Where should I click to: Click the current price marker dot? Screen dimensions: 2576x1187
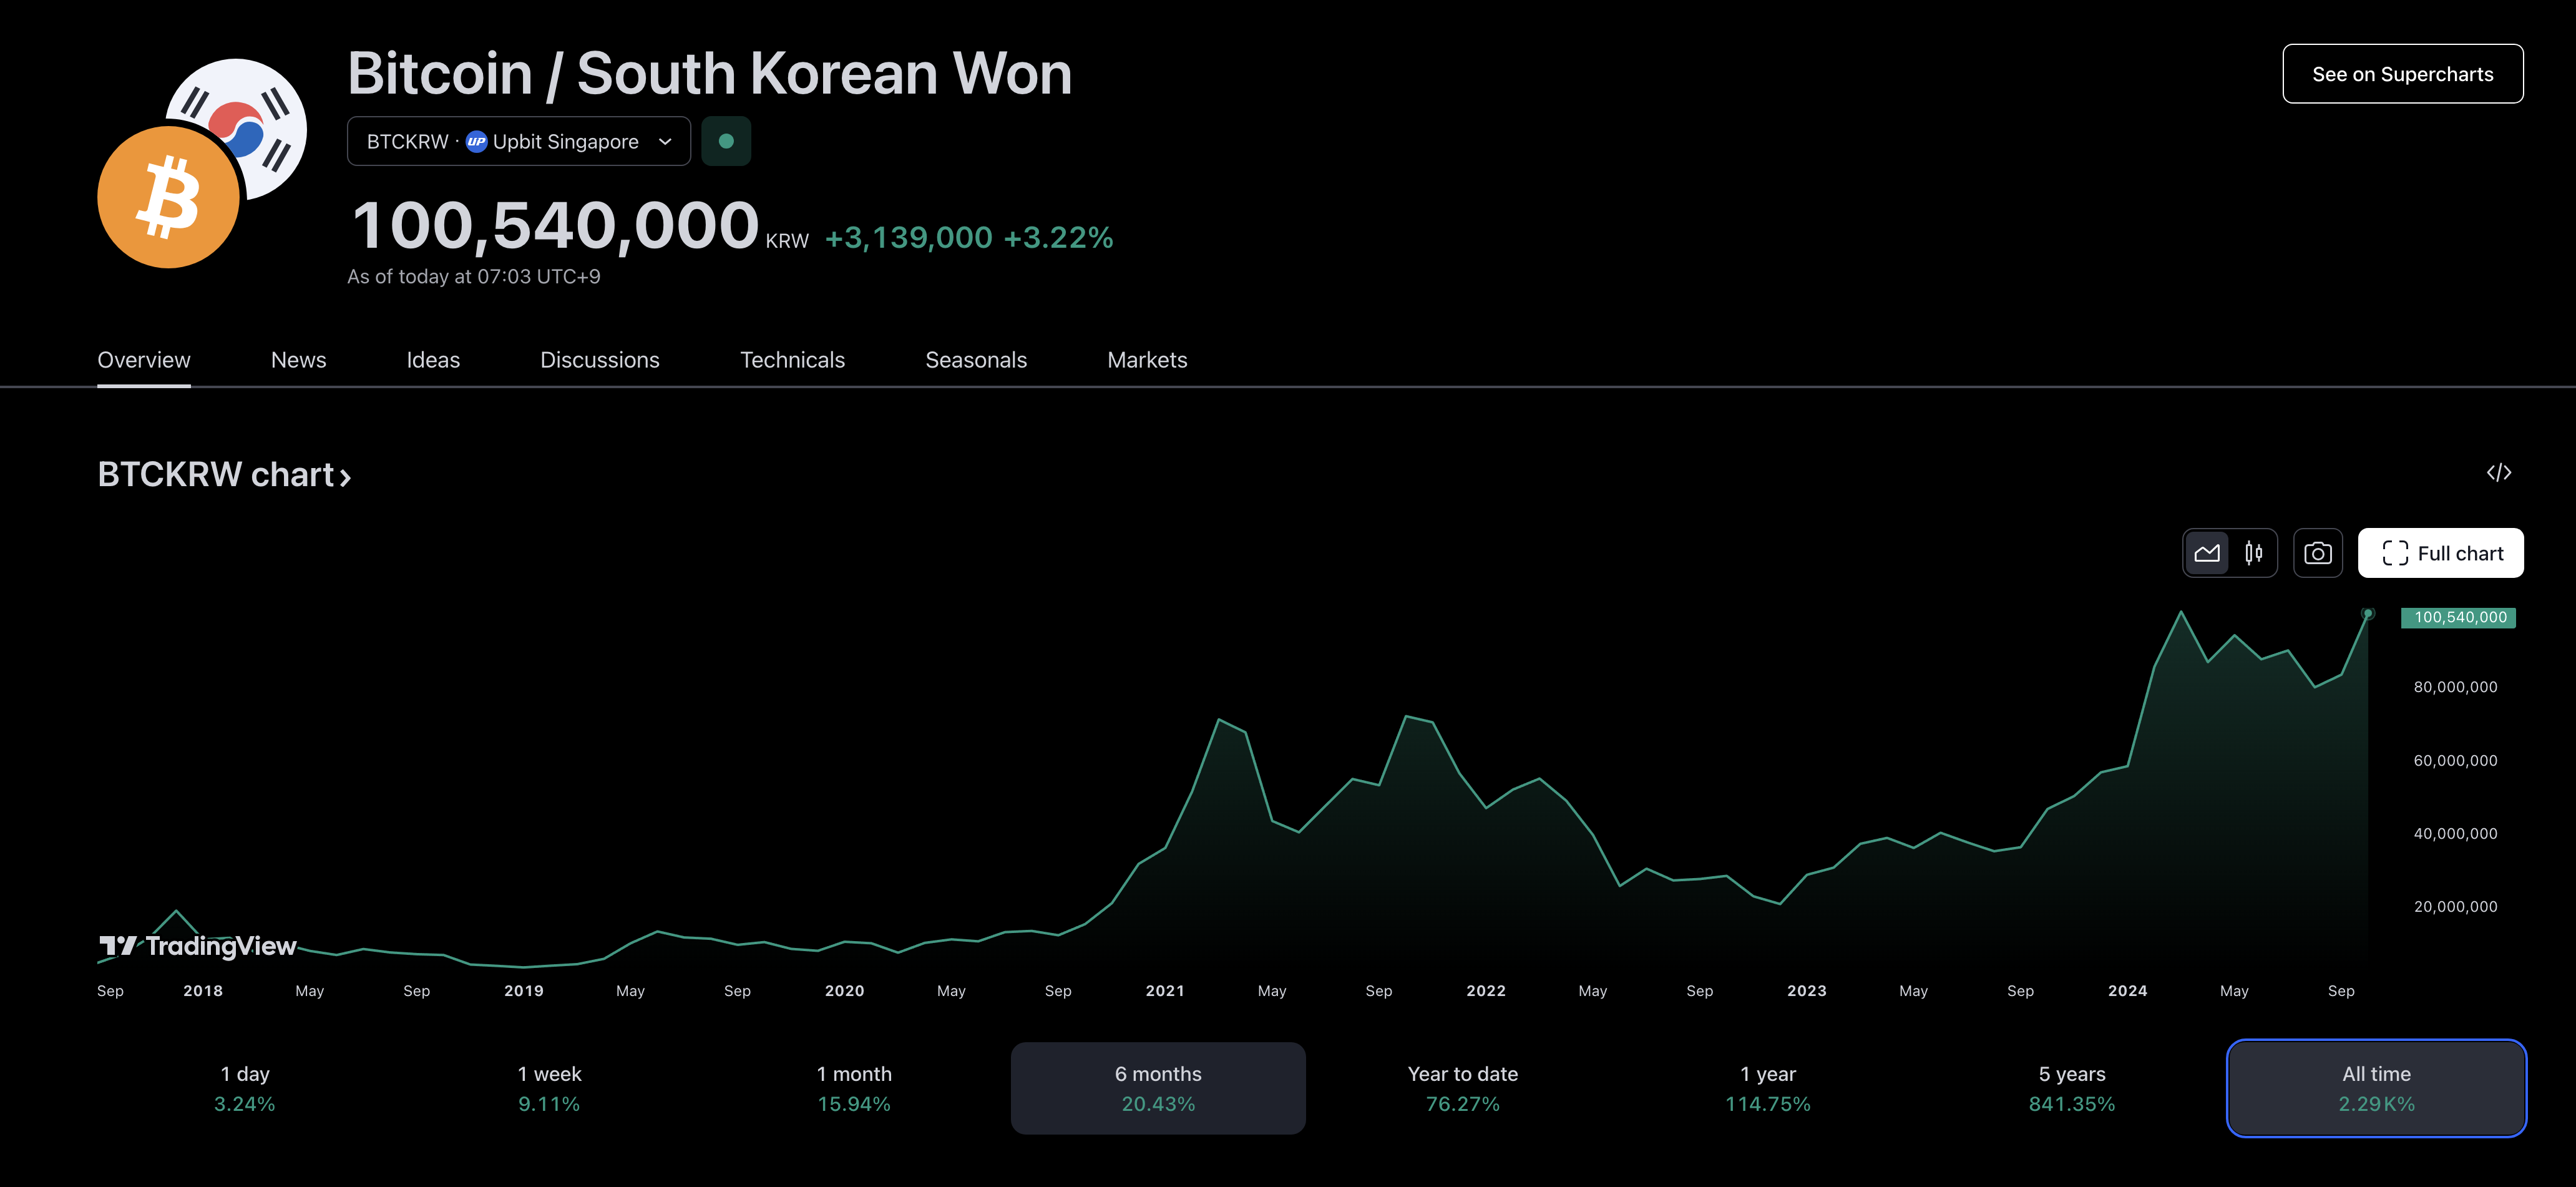pyautogui.click(x=2367, y=613)
